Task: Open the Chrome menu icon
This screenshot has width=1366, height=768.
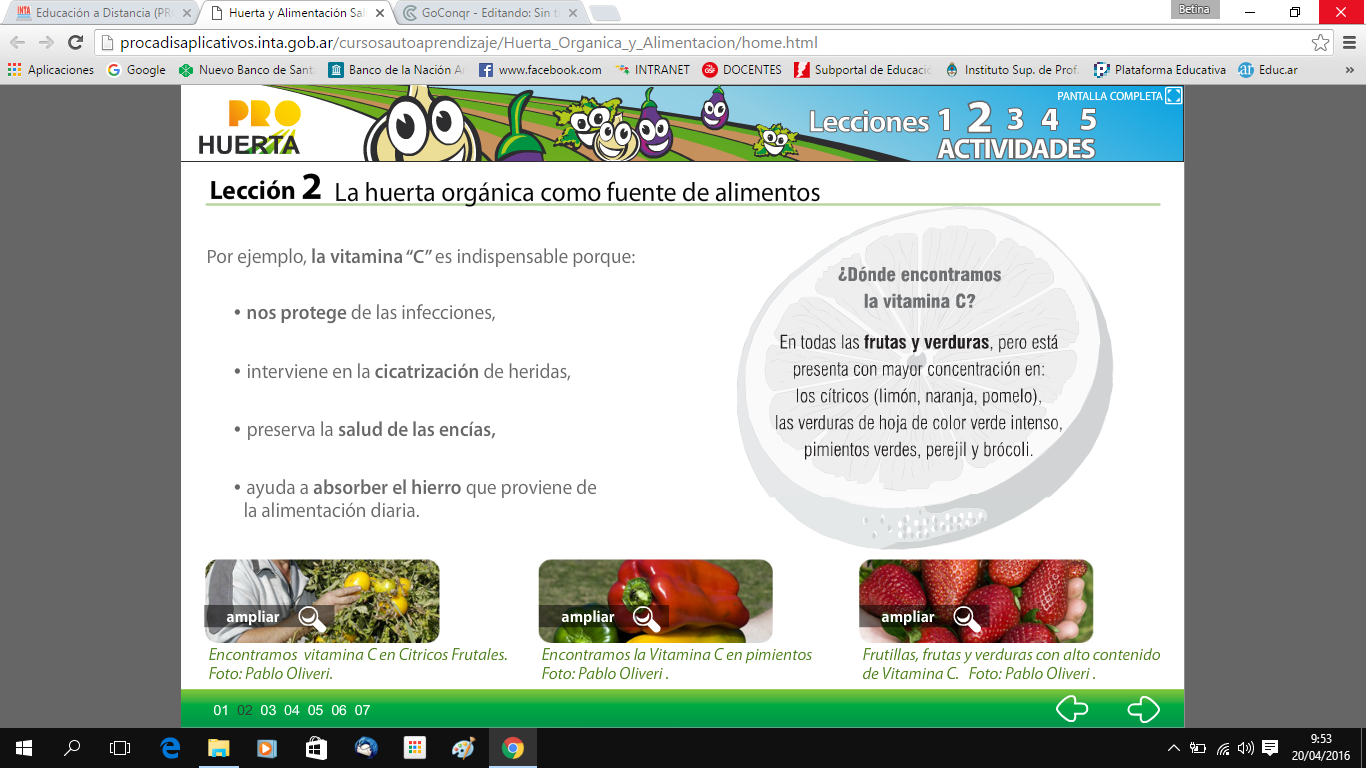Action: (1347, 43)
